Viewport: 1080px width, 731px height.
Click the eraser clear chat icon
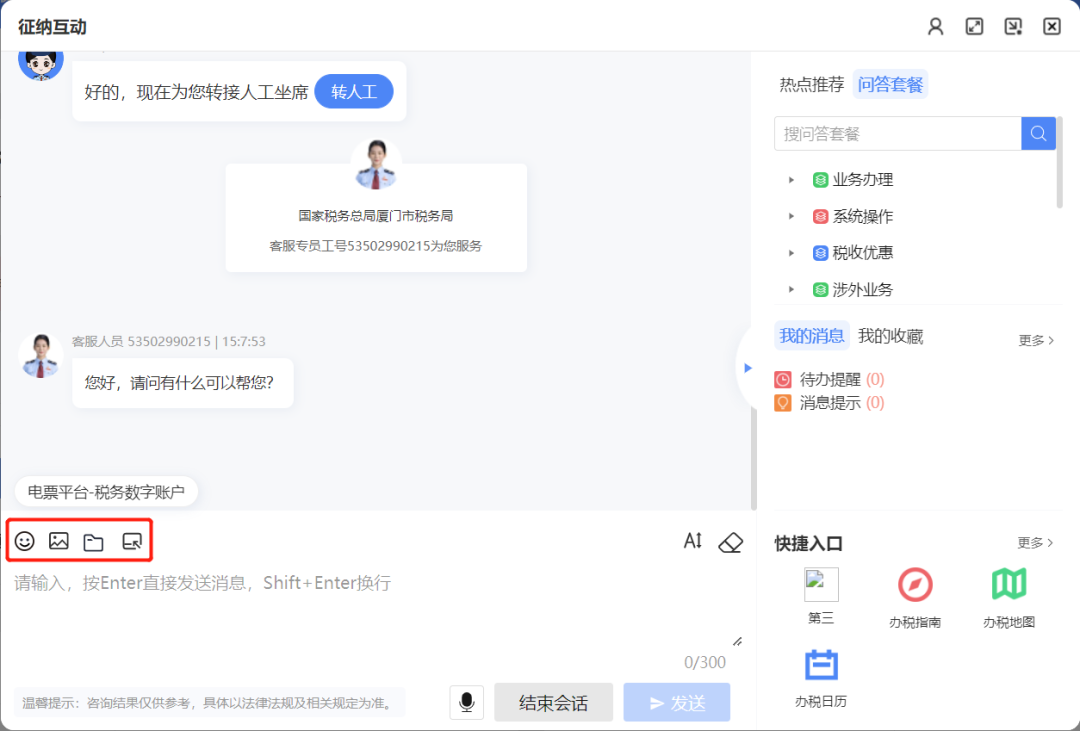point(731,542)
